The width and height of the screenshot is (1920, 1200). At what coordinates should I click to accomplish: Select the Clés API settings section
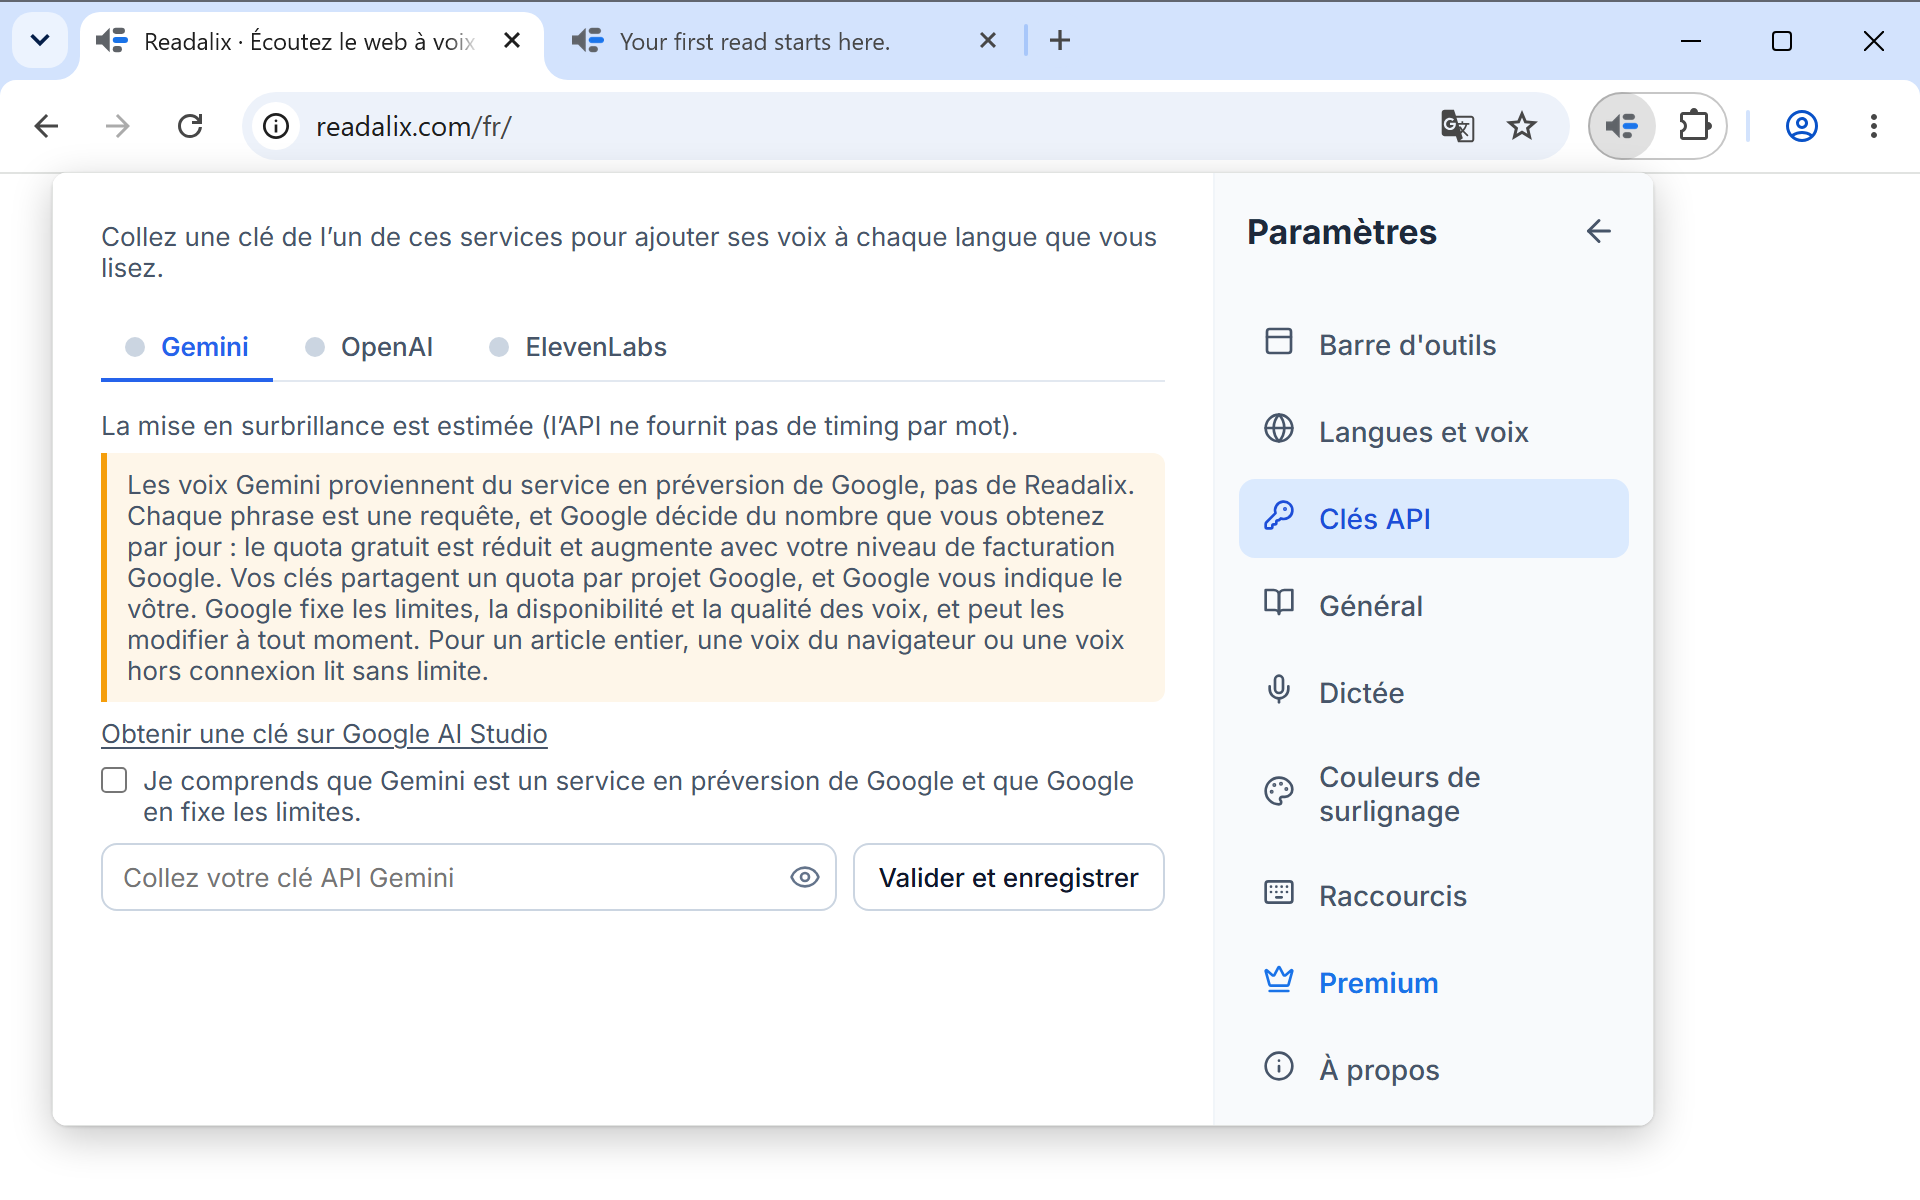pos(1434,519)
